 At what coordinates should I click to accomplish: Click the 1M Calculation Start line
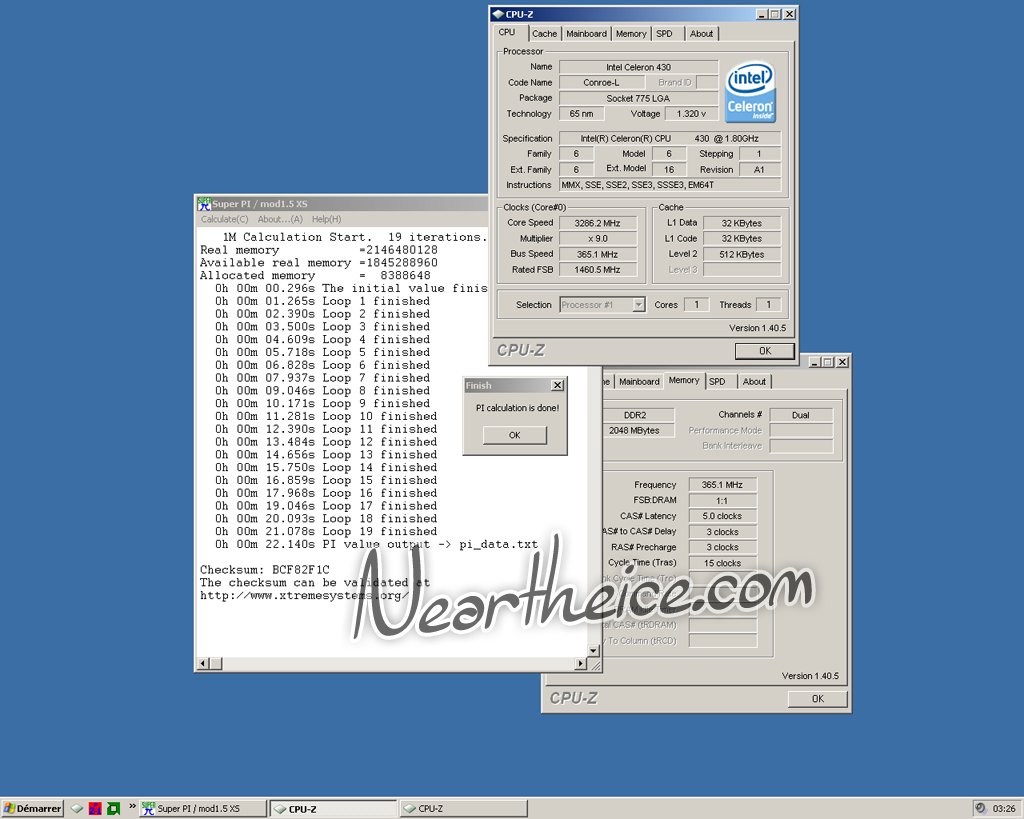tap(355, 237)
